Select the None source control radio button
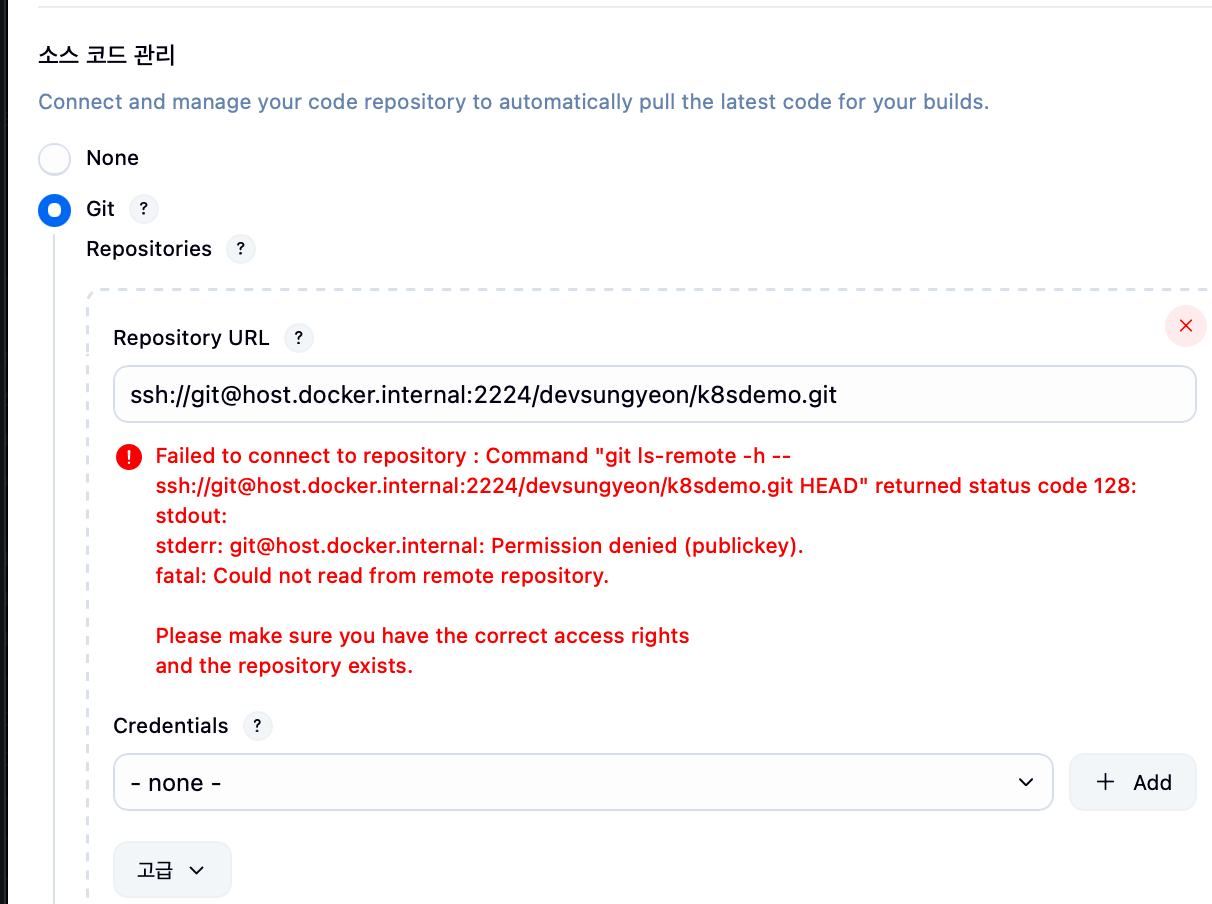The width and height of the screenshot is (1212, 904). pos(54,159)
